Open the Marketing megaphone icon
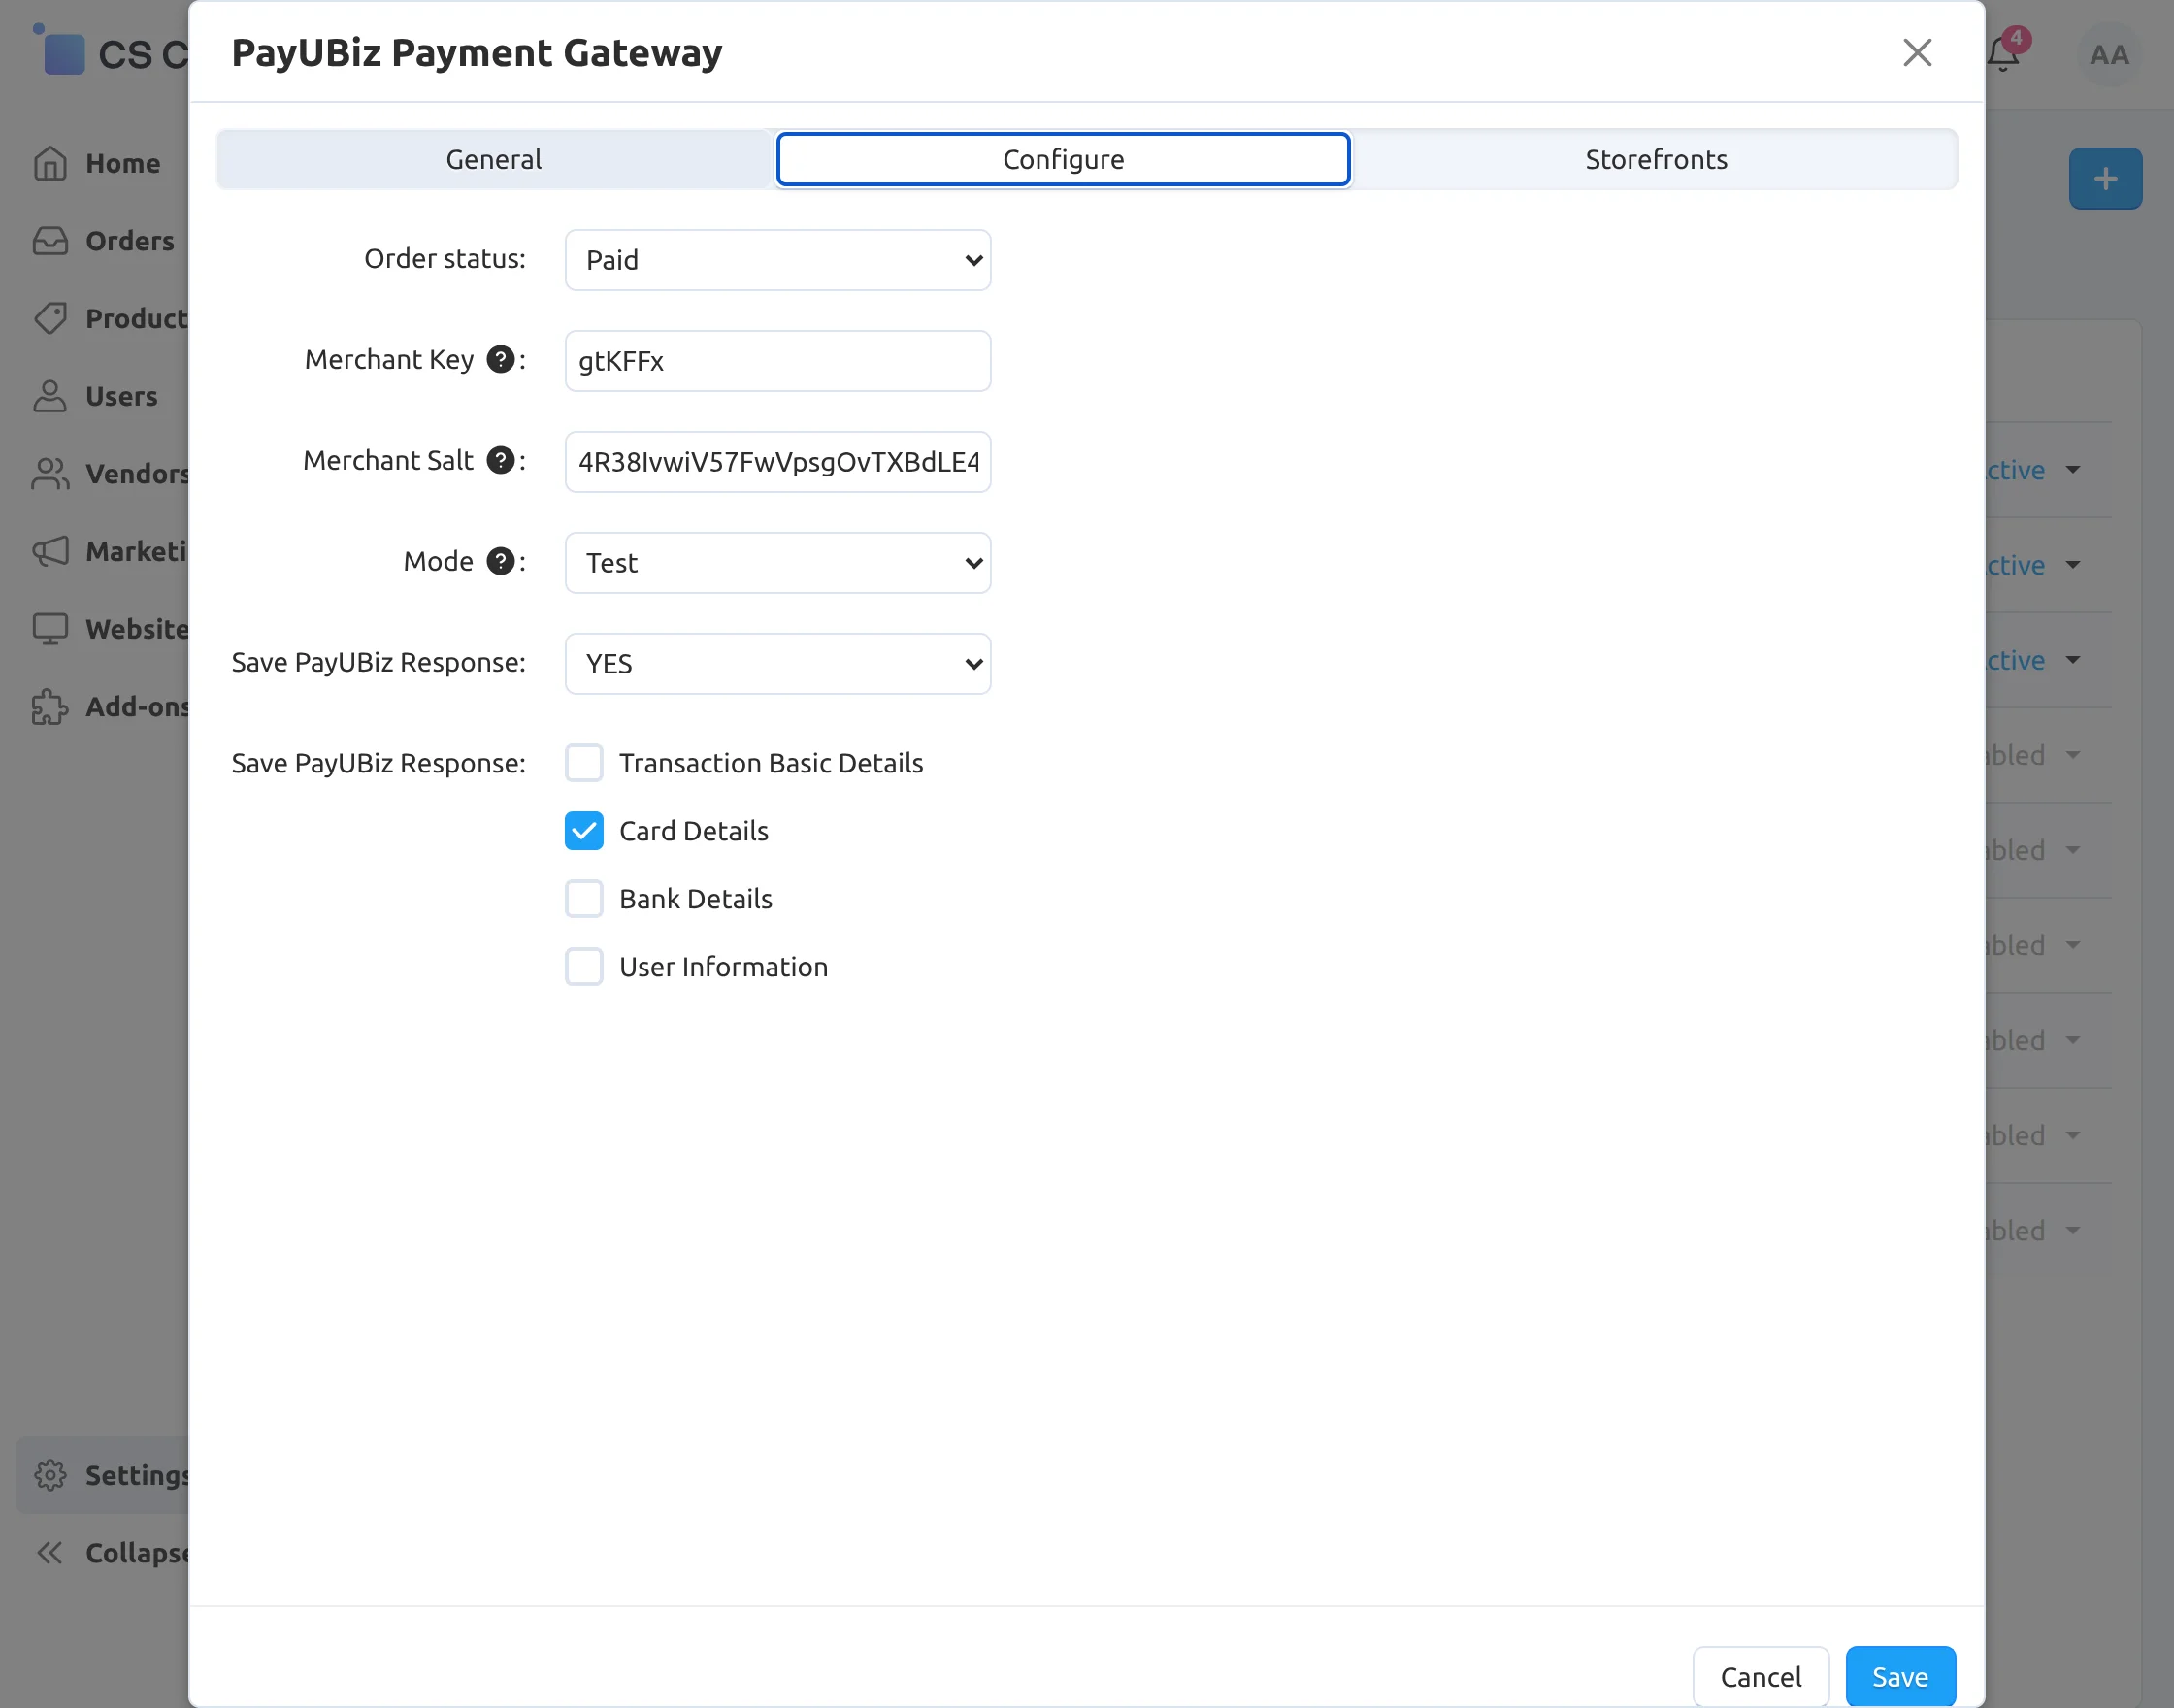Screen dimensions: 2174x1708 point(50,551)
